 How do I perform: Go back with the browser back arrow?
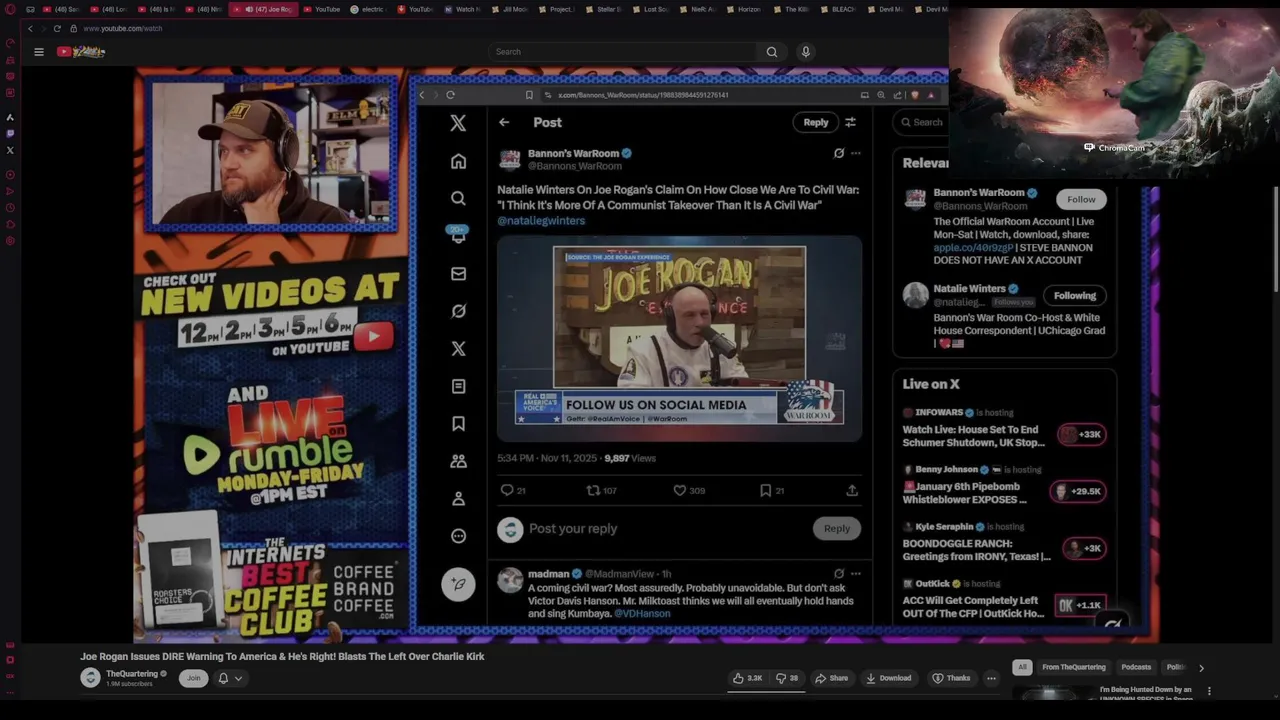(x=30, y=28)
